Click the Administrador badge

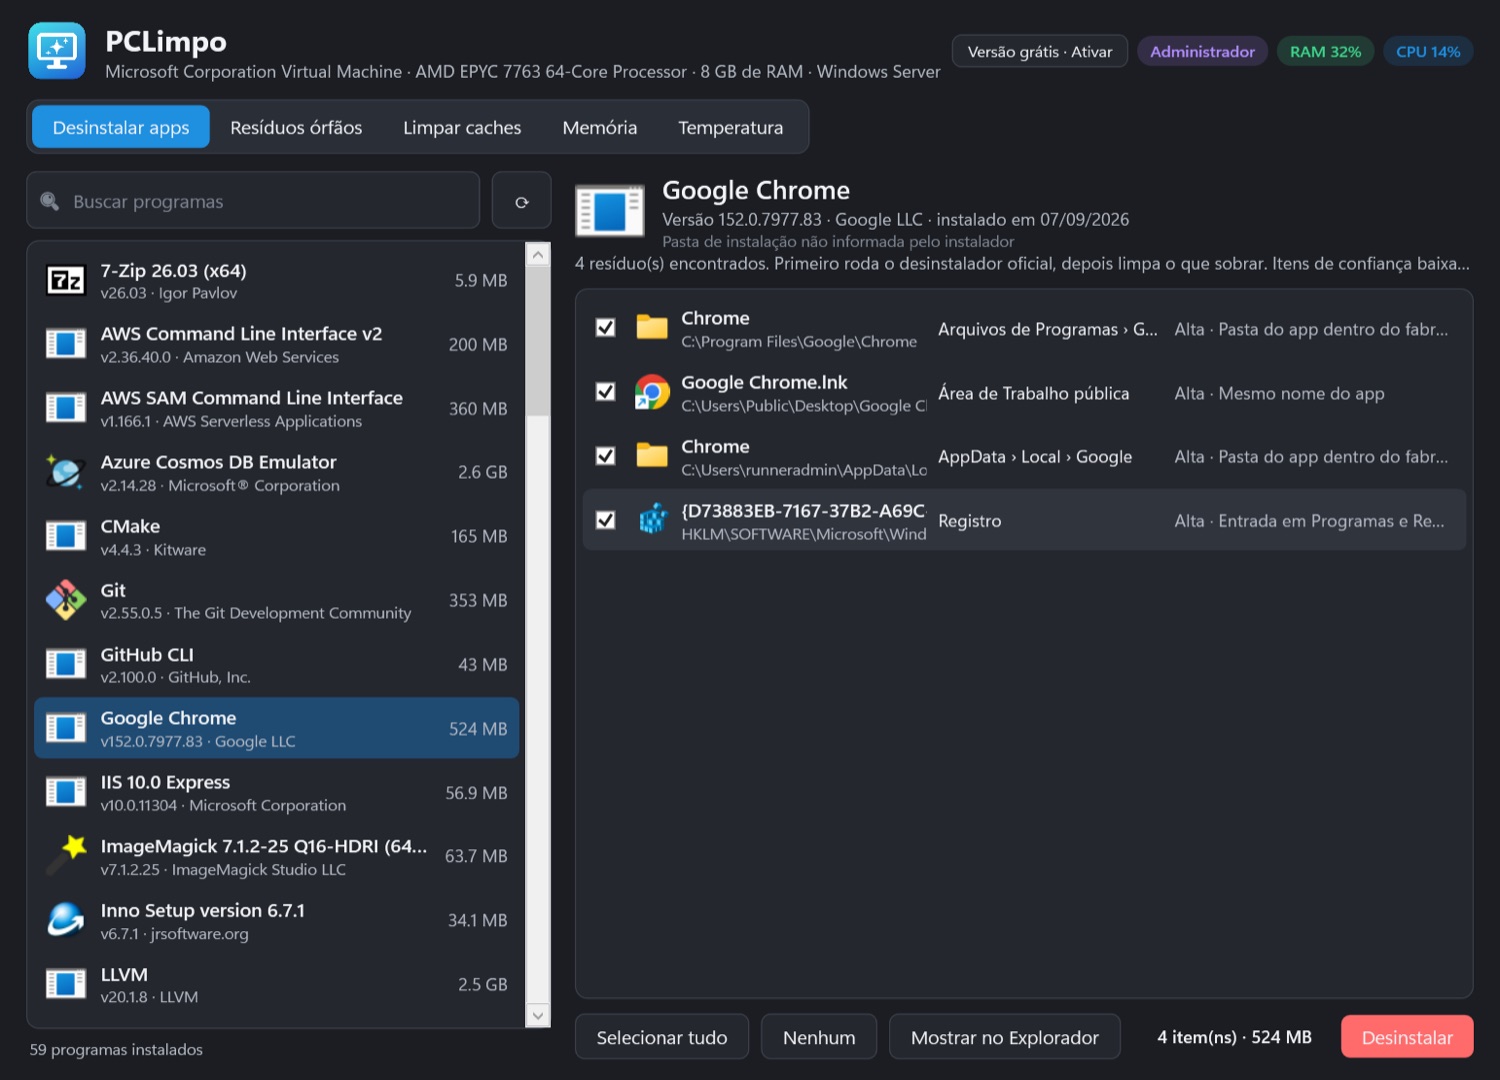(x=1202, y=51)
